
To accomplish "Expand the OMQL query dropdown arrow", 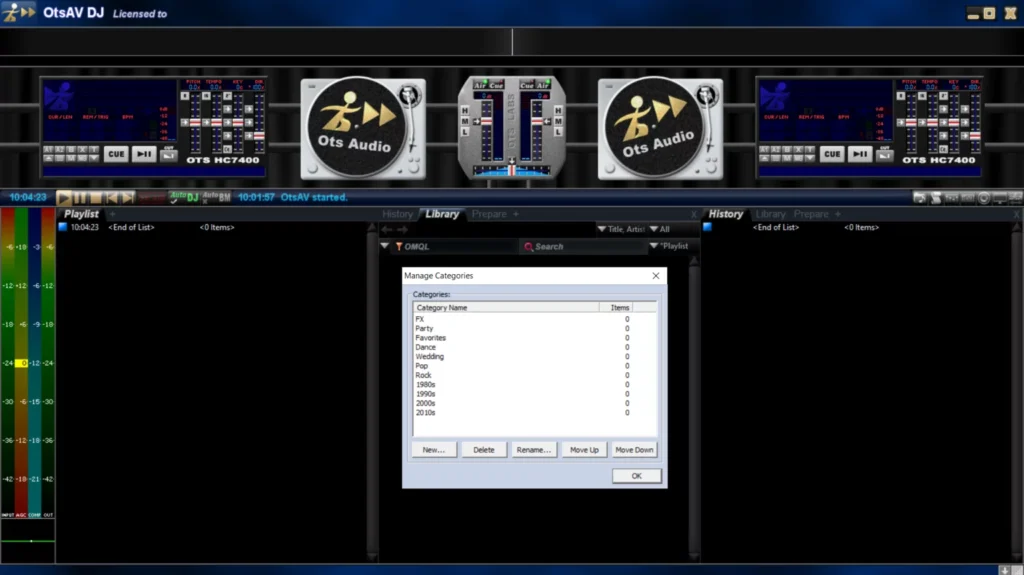I will (385, 246).
